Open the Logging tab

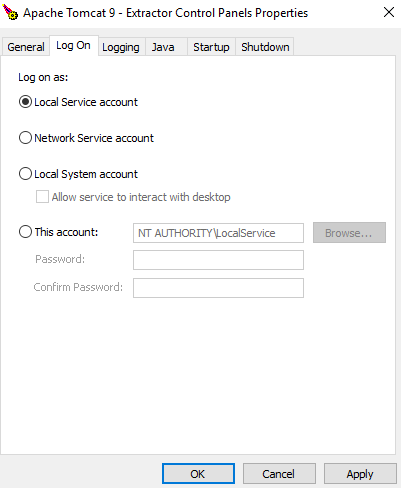point(121,47)
